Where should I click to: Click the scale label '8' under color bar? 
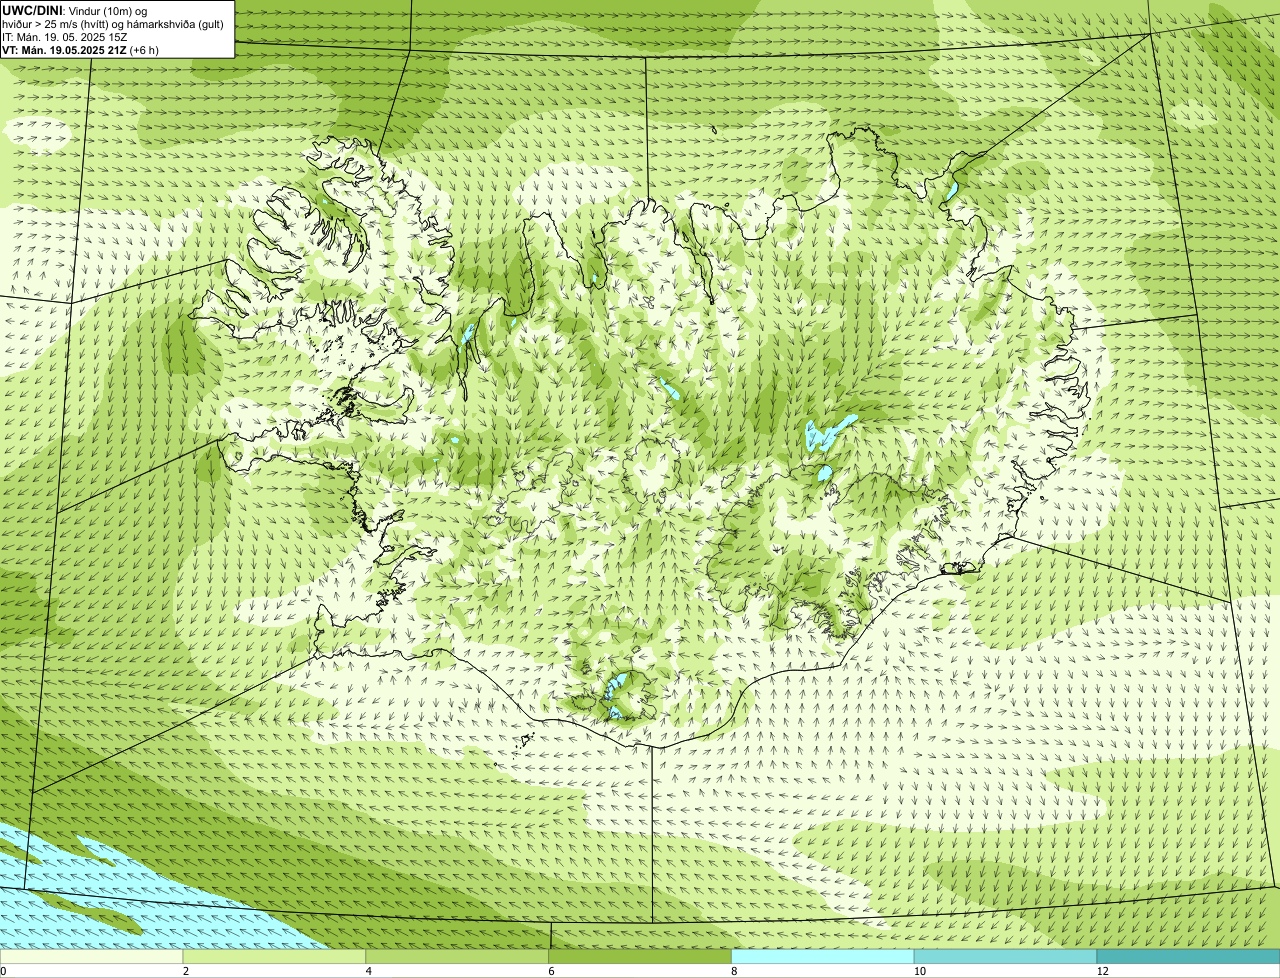click(734, 971)
